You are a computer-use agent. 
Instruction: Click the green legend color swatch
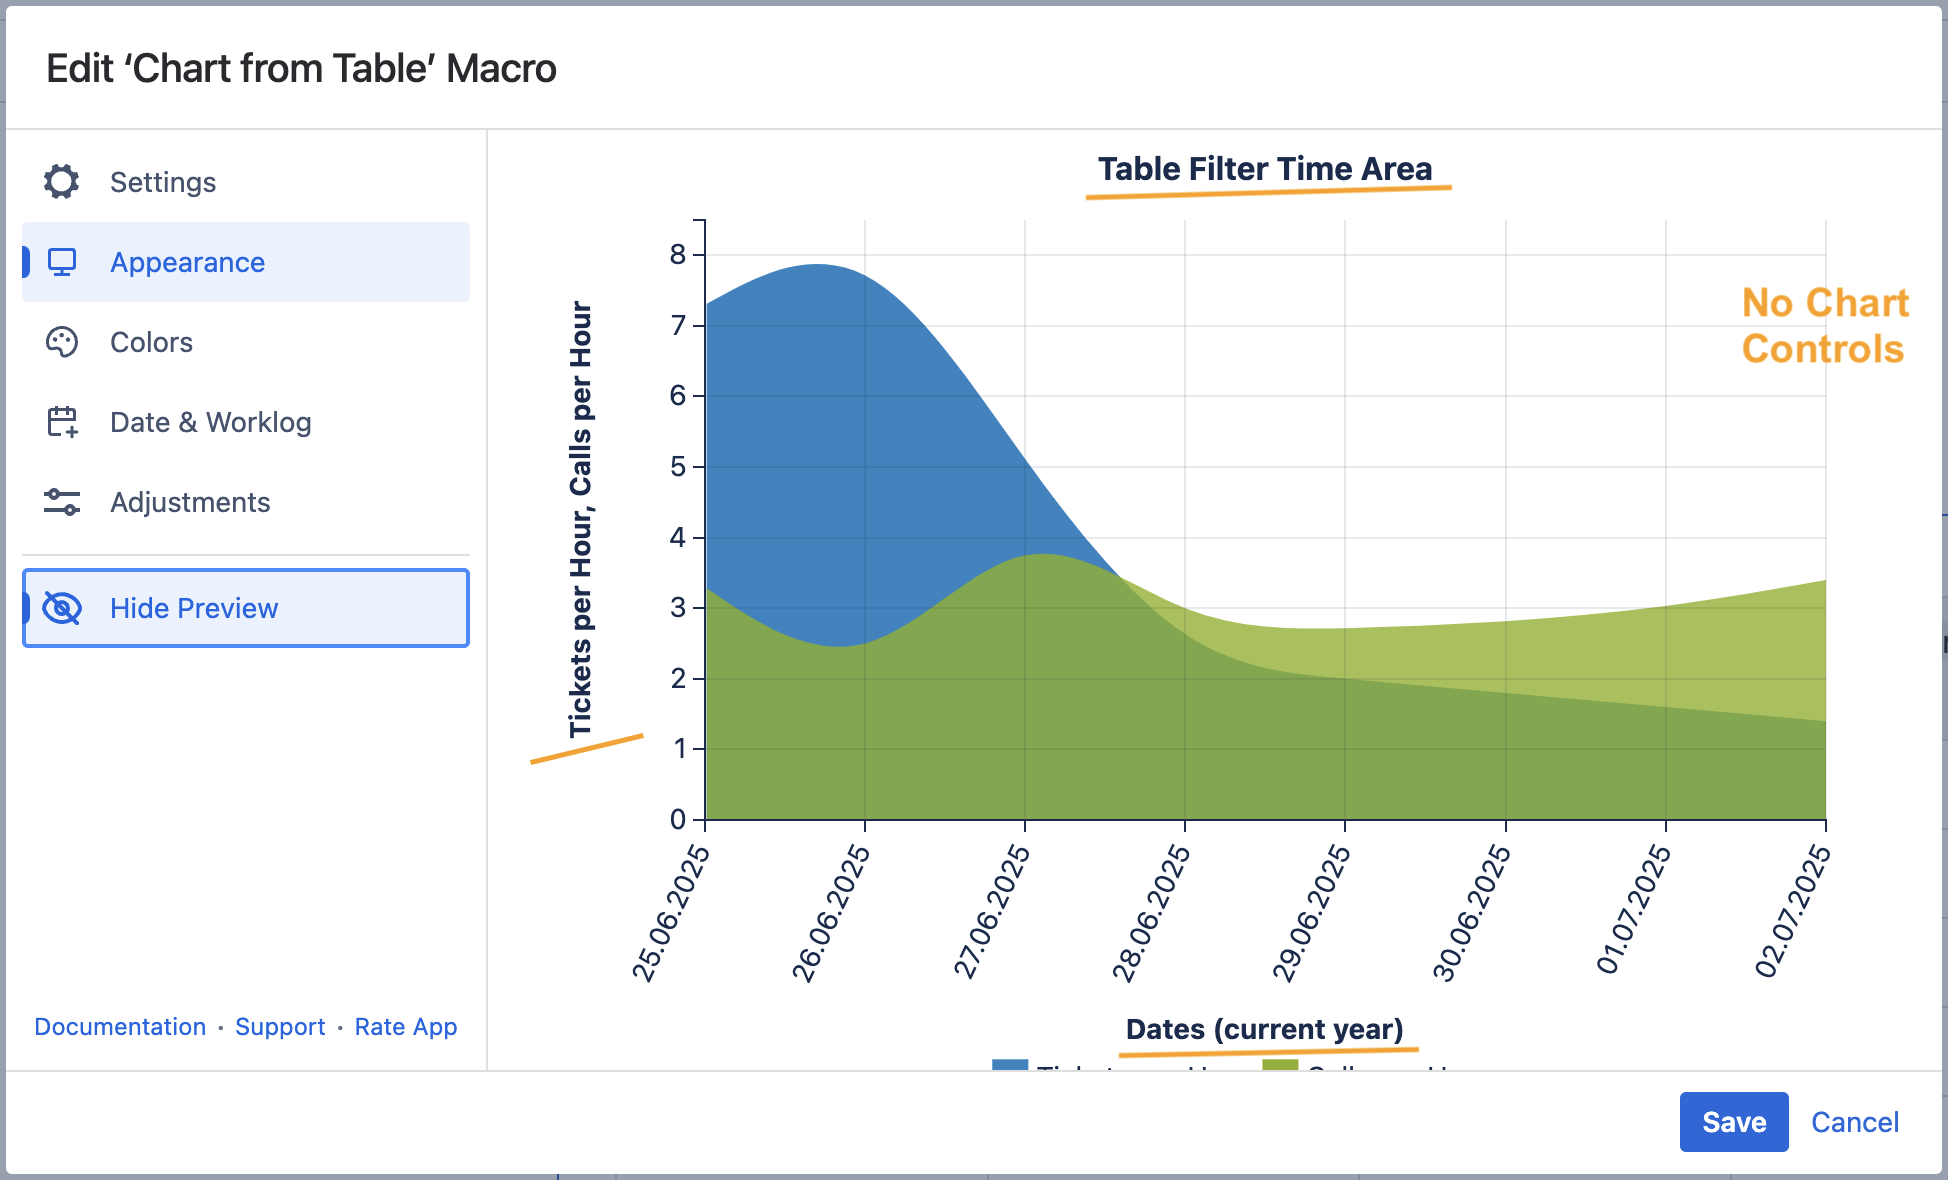tap(1280, 1065)
